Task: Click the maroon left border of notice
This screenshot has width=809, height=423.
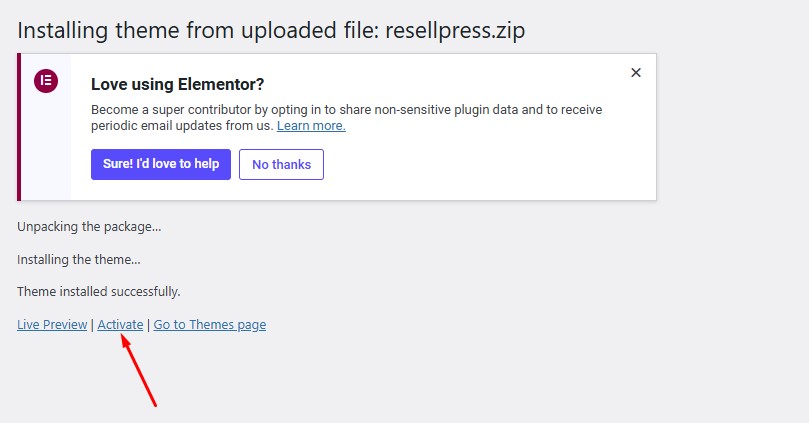Action: pyautogui.click(x=19, y=127)
